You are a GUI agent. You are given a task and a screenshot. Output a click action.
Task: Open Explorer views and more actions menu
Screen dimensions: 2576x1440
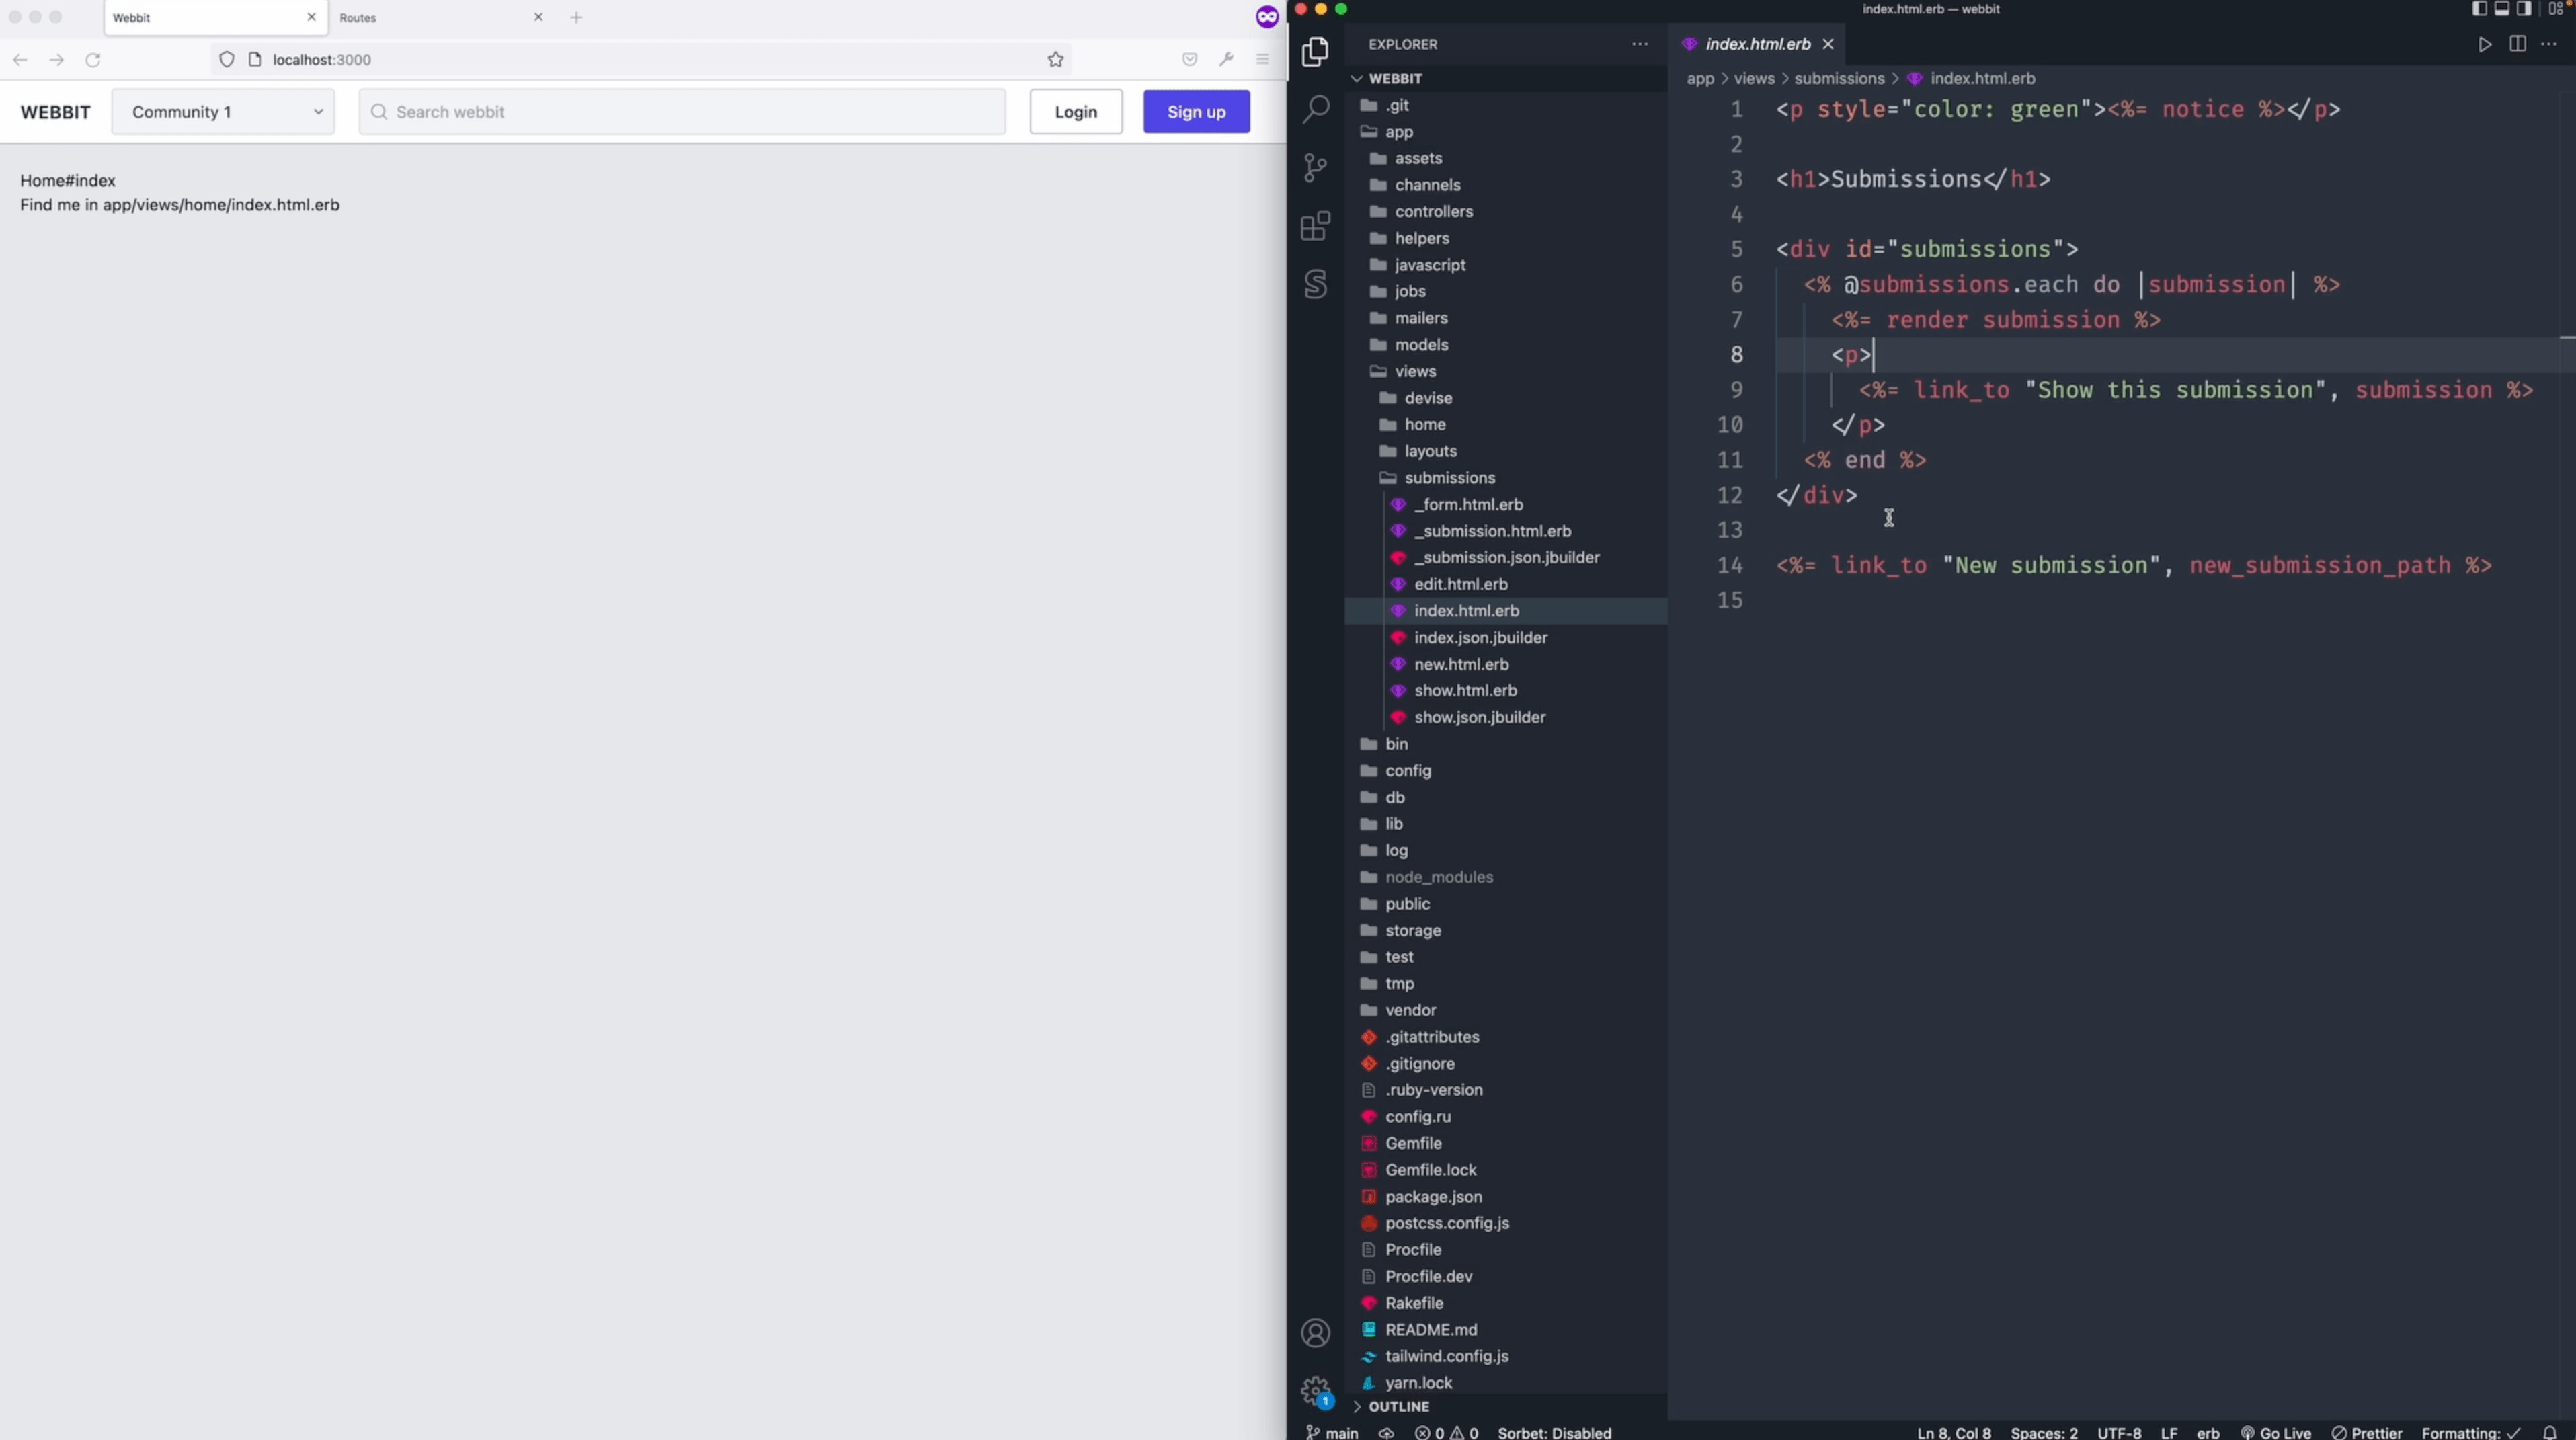pos(1640,44)
